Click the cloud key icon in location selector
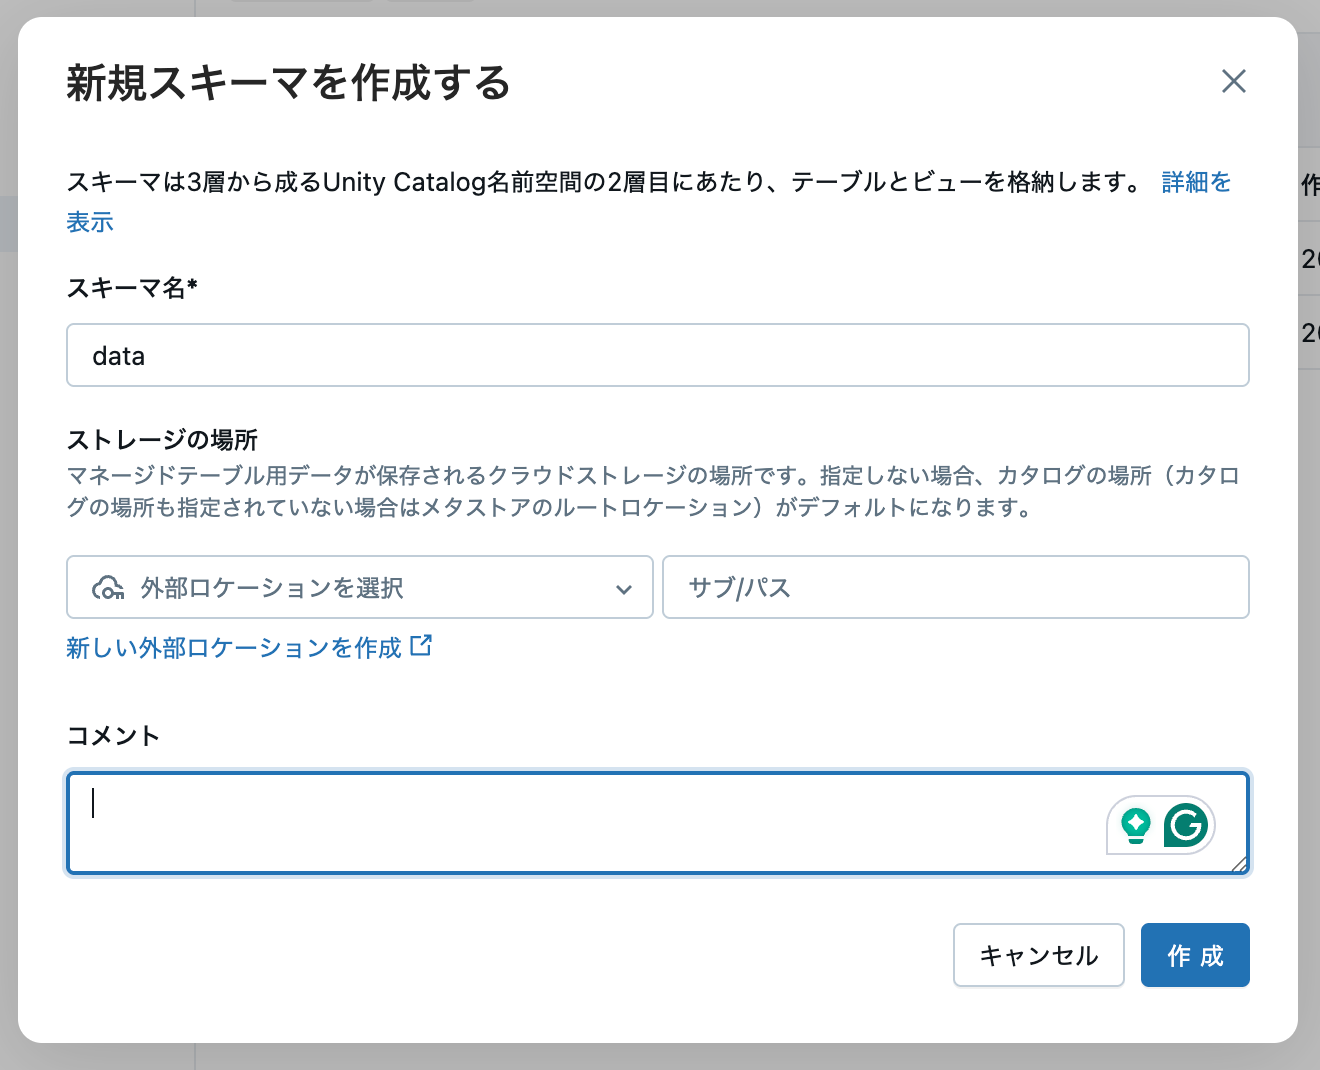This screenshot has height=1070, width=1320. (x=108, y=588)
